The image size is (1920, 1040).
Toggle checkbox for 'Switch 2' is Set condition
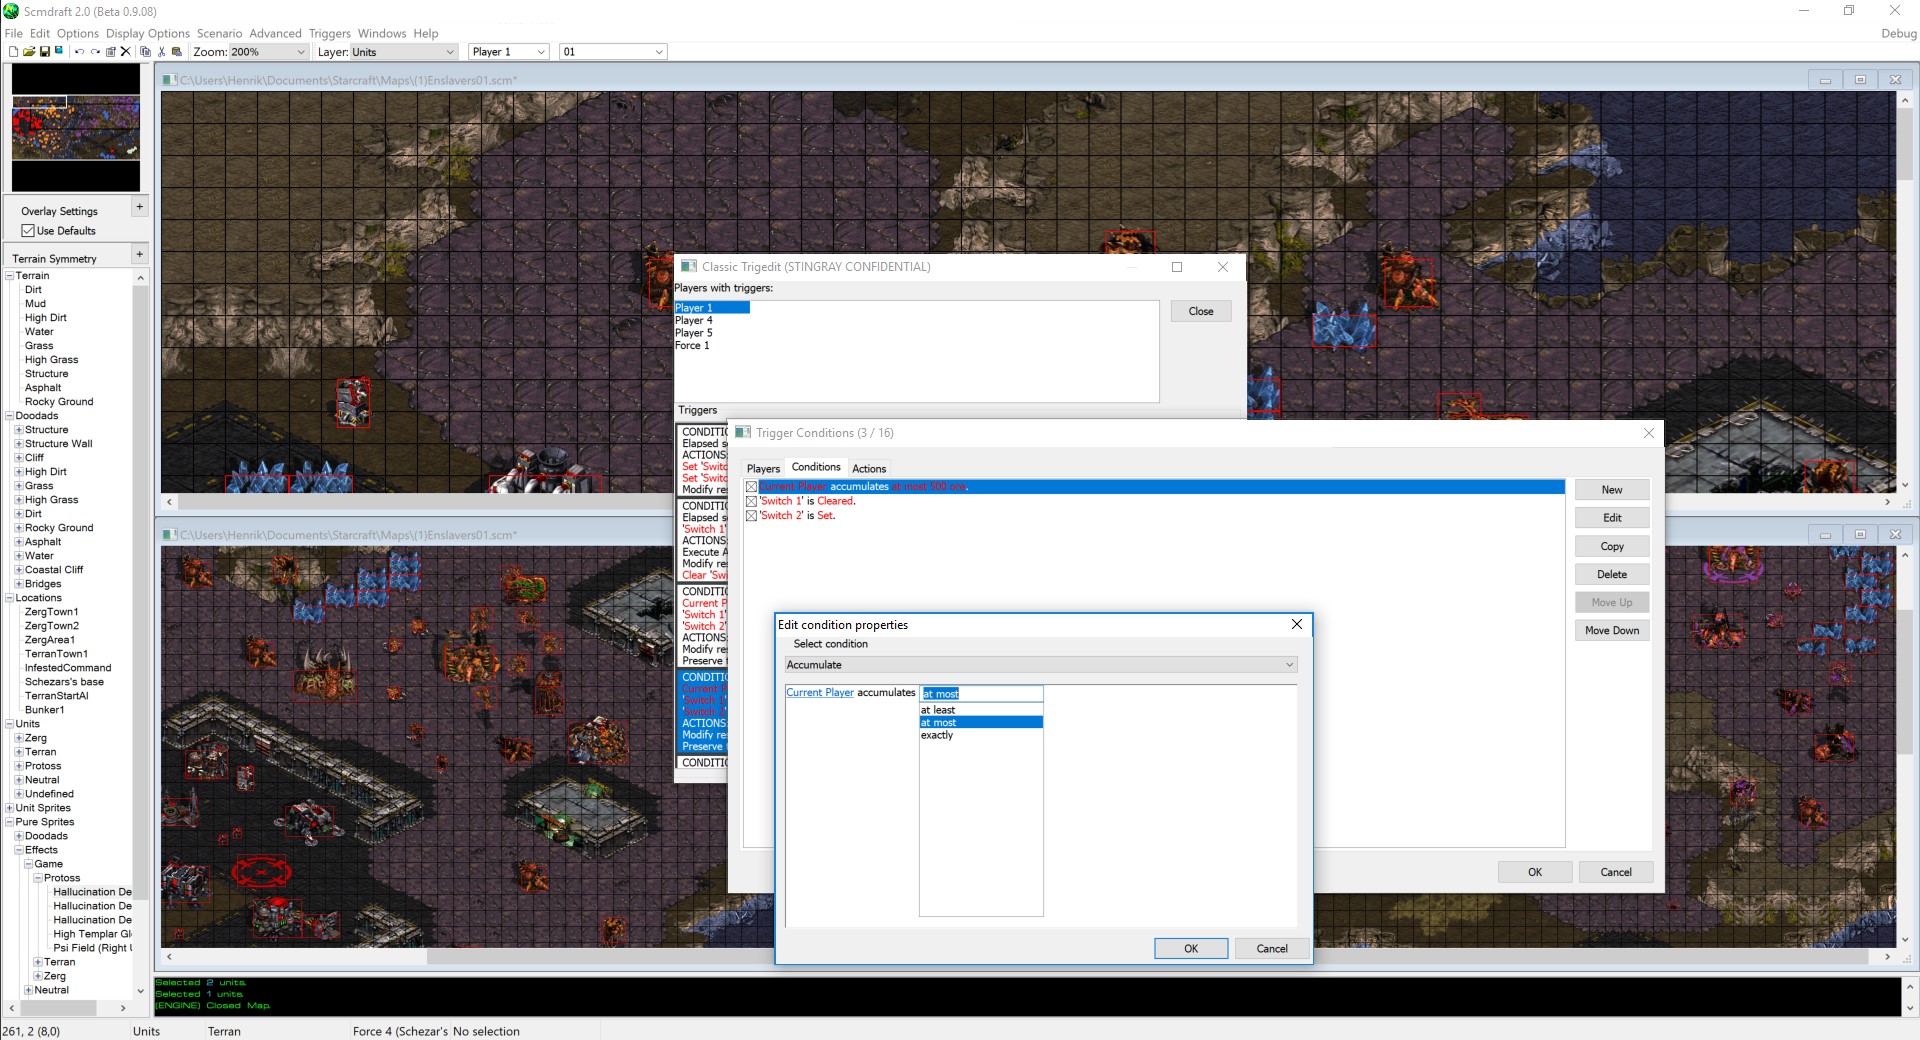point(751,516)
